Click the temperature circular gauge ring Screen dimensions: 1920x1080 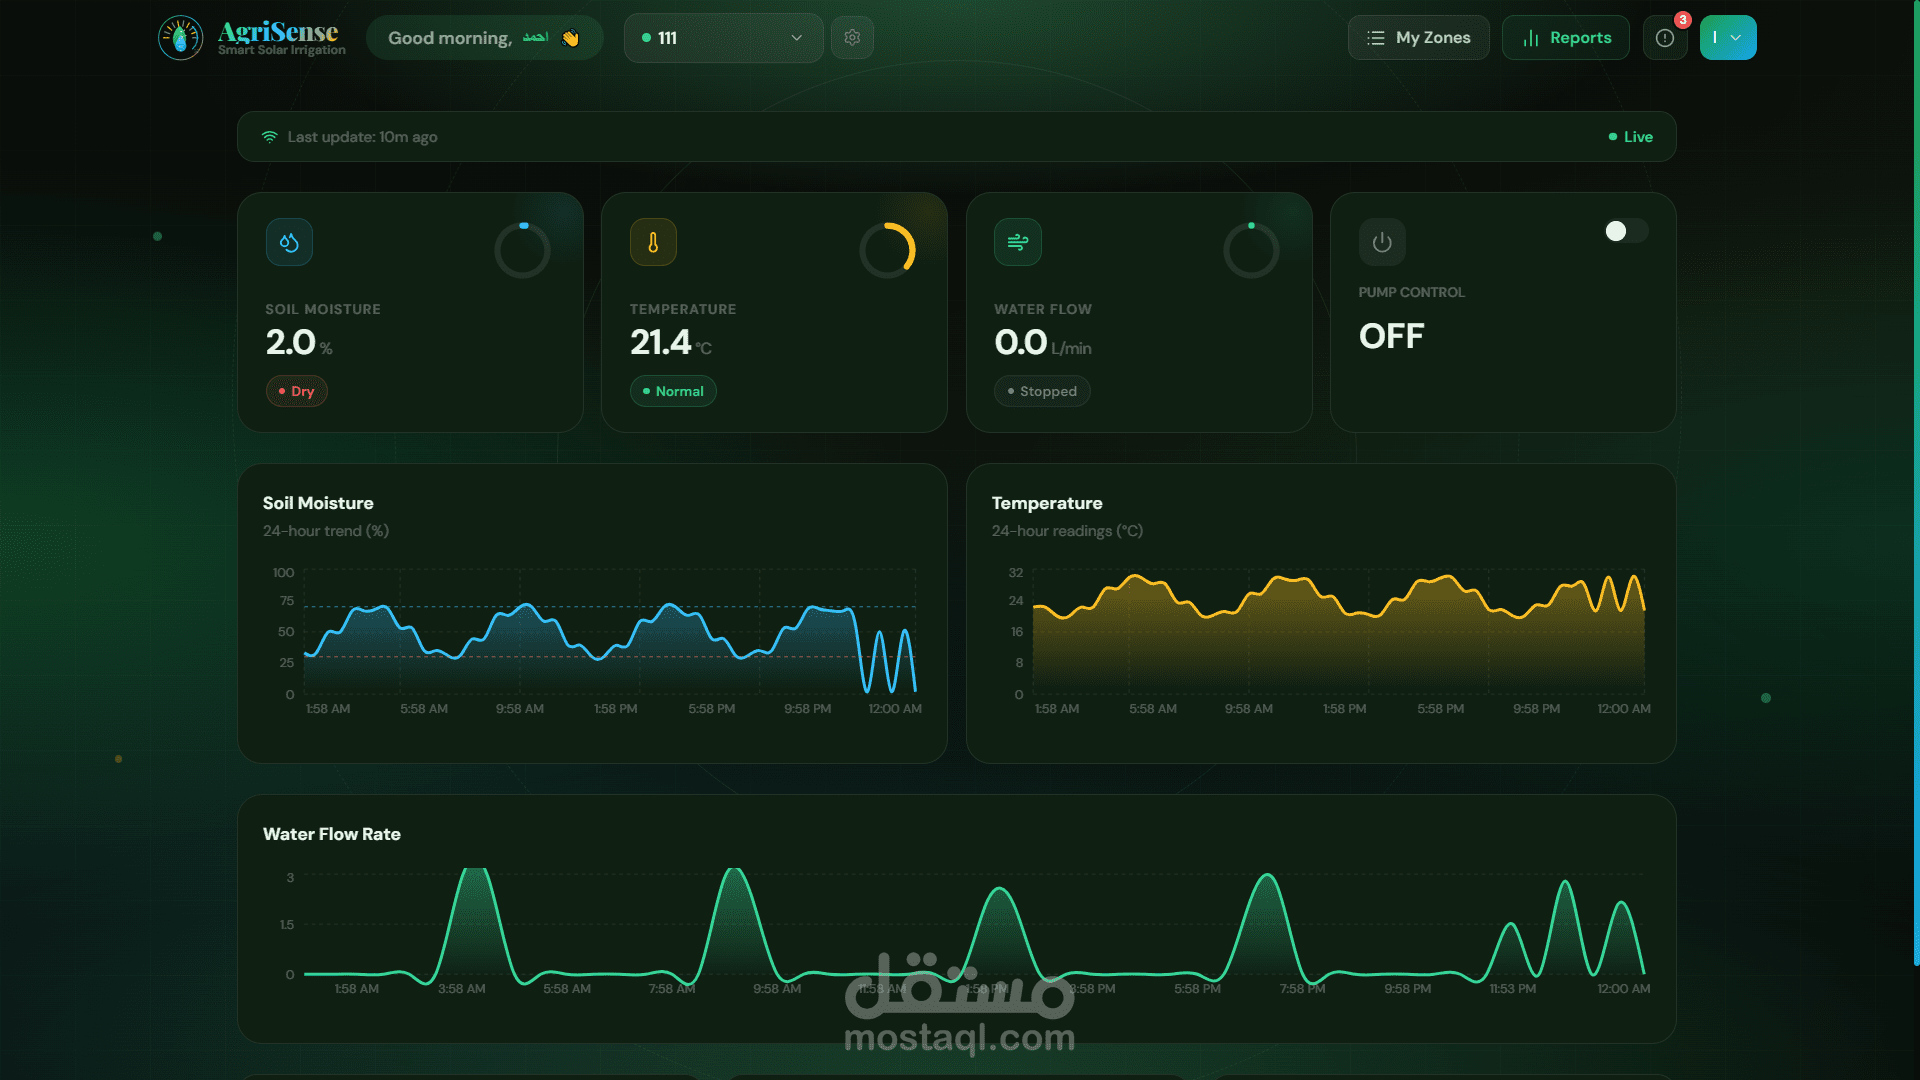point(887,250)
